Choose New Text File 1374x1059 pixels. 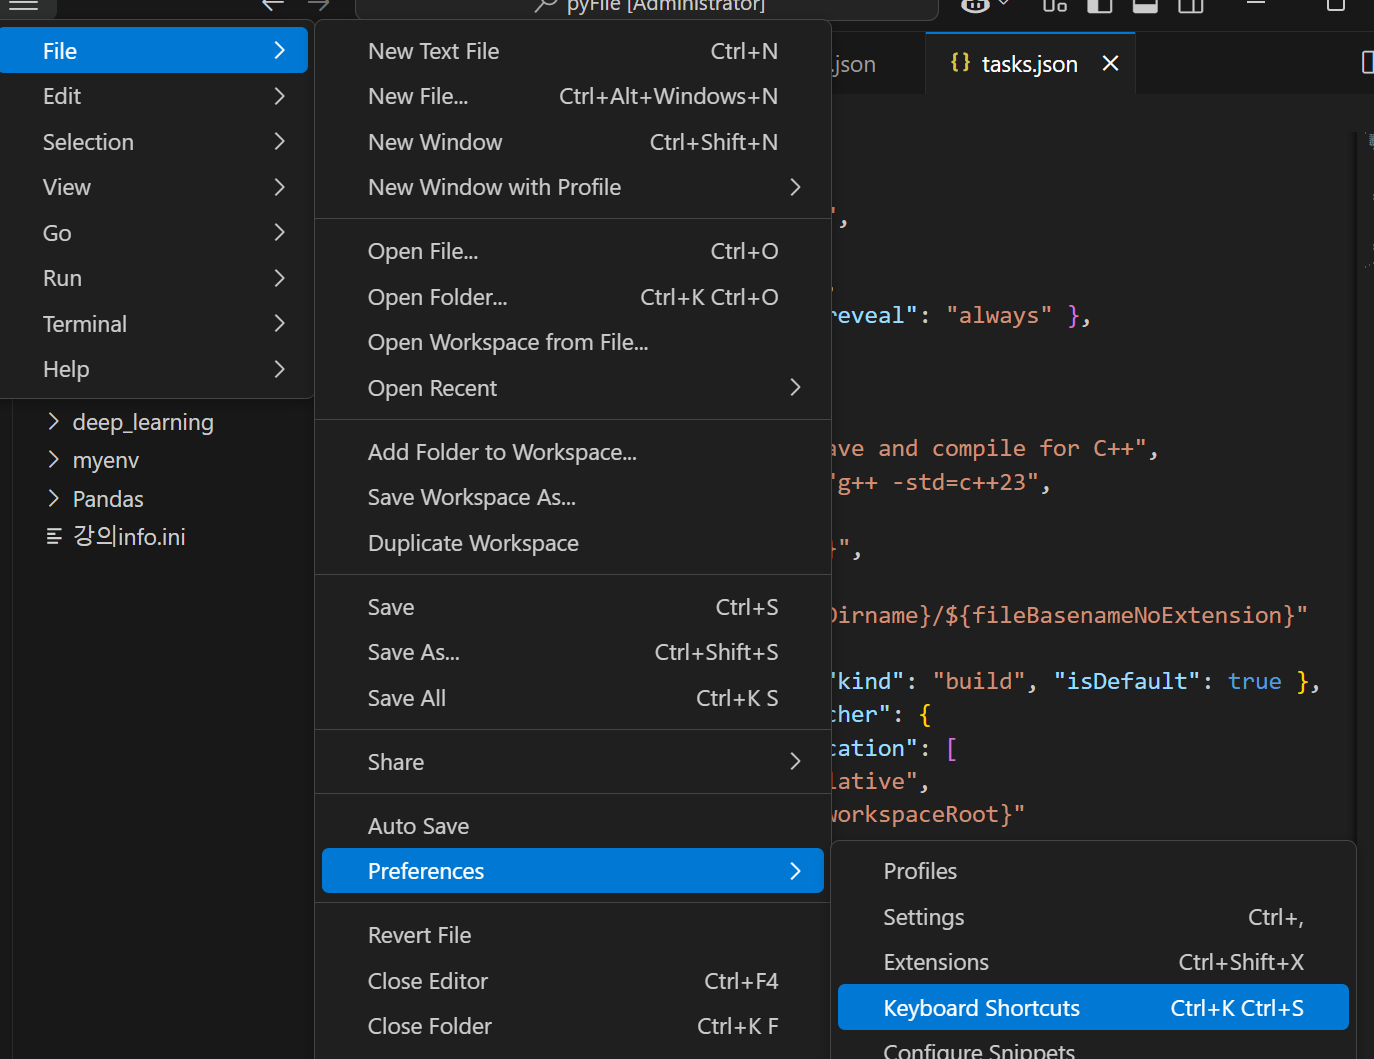(573, 51)
